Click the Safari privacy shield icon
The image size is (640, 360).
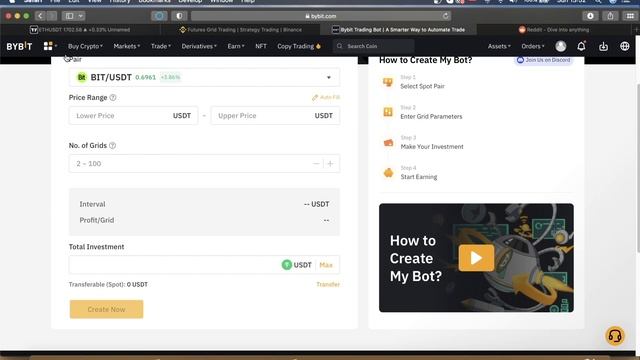tap(179, 16)
